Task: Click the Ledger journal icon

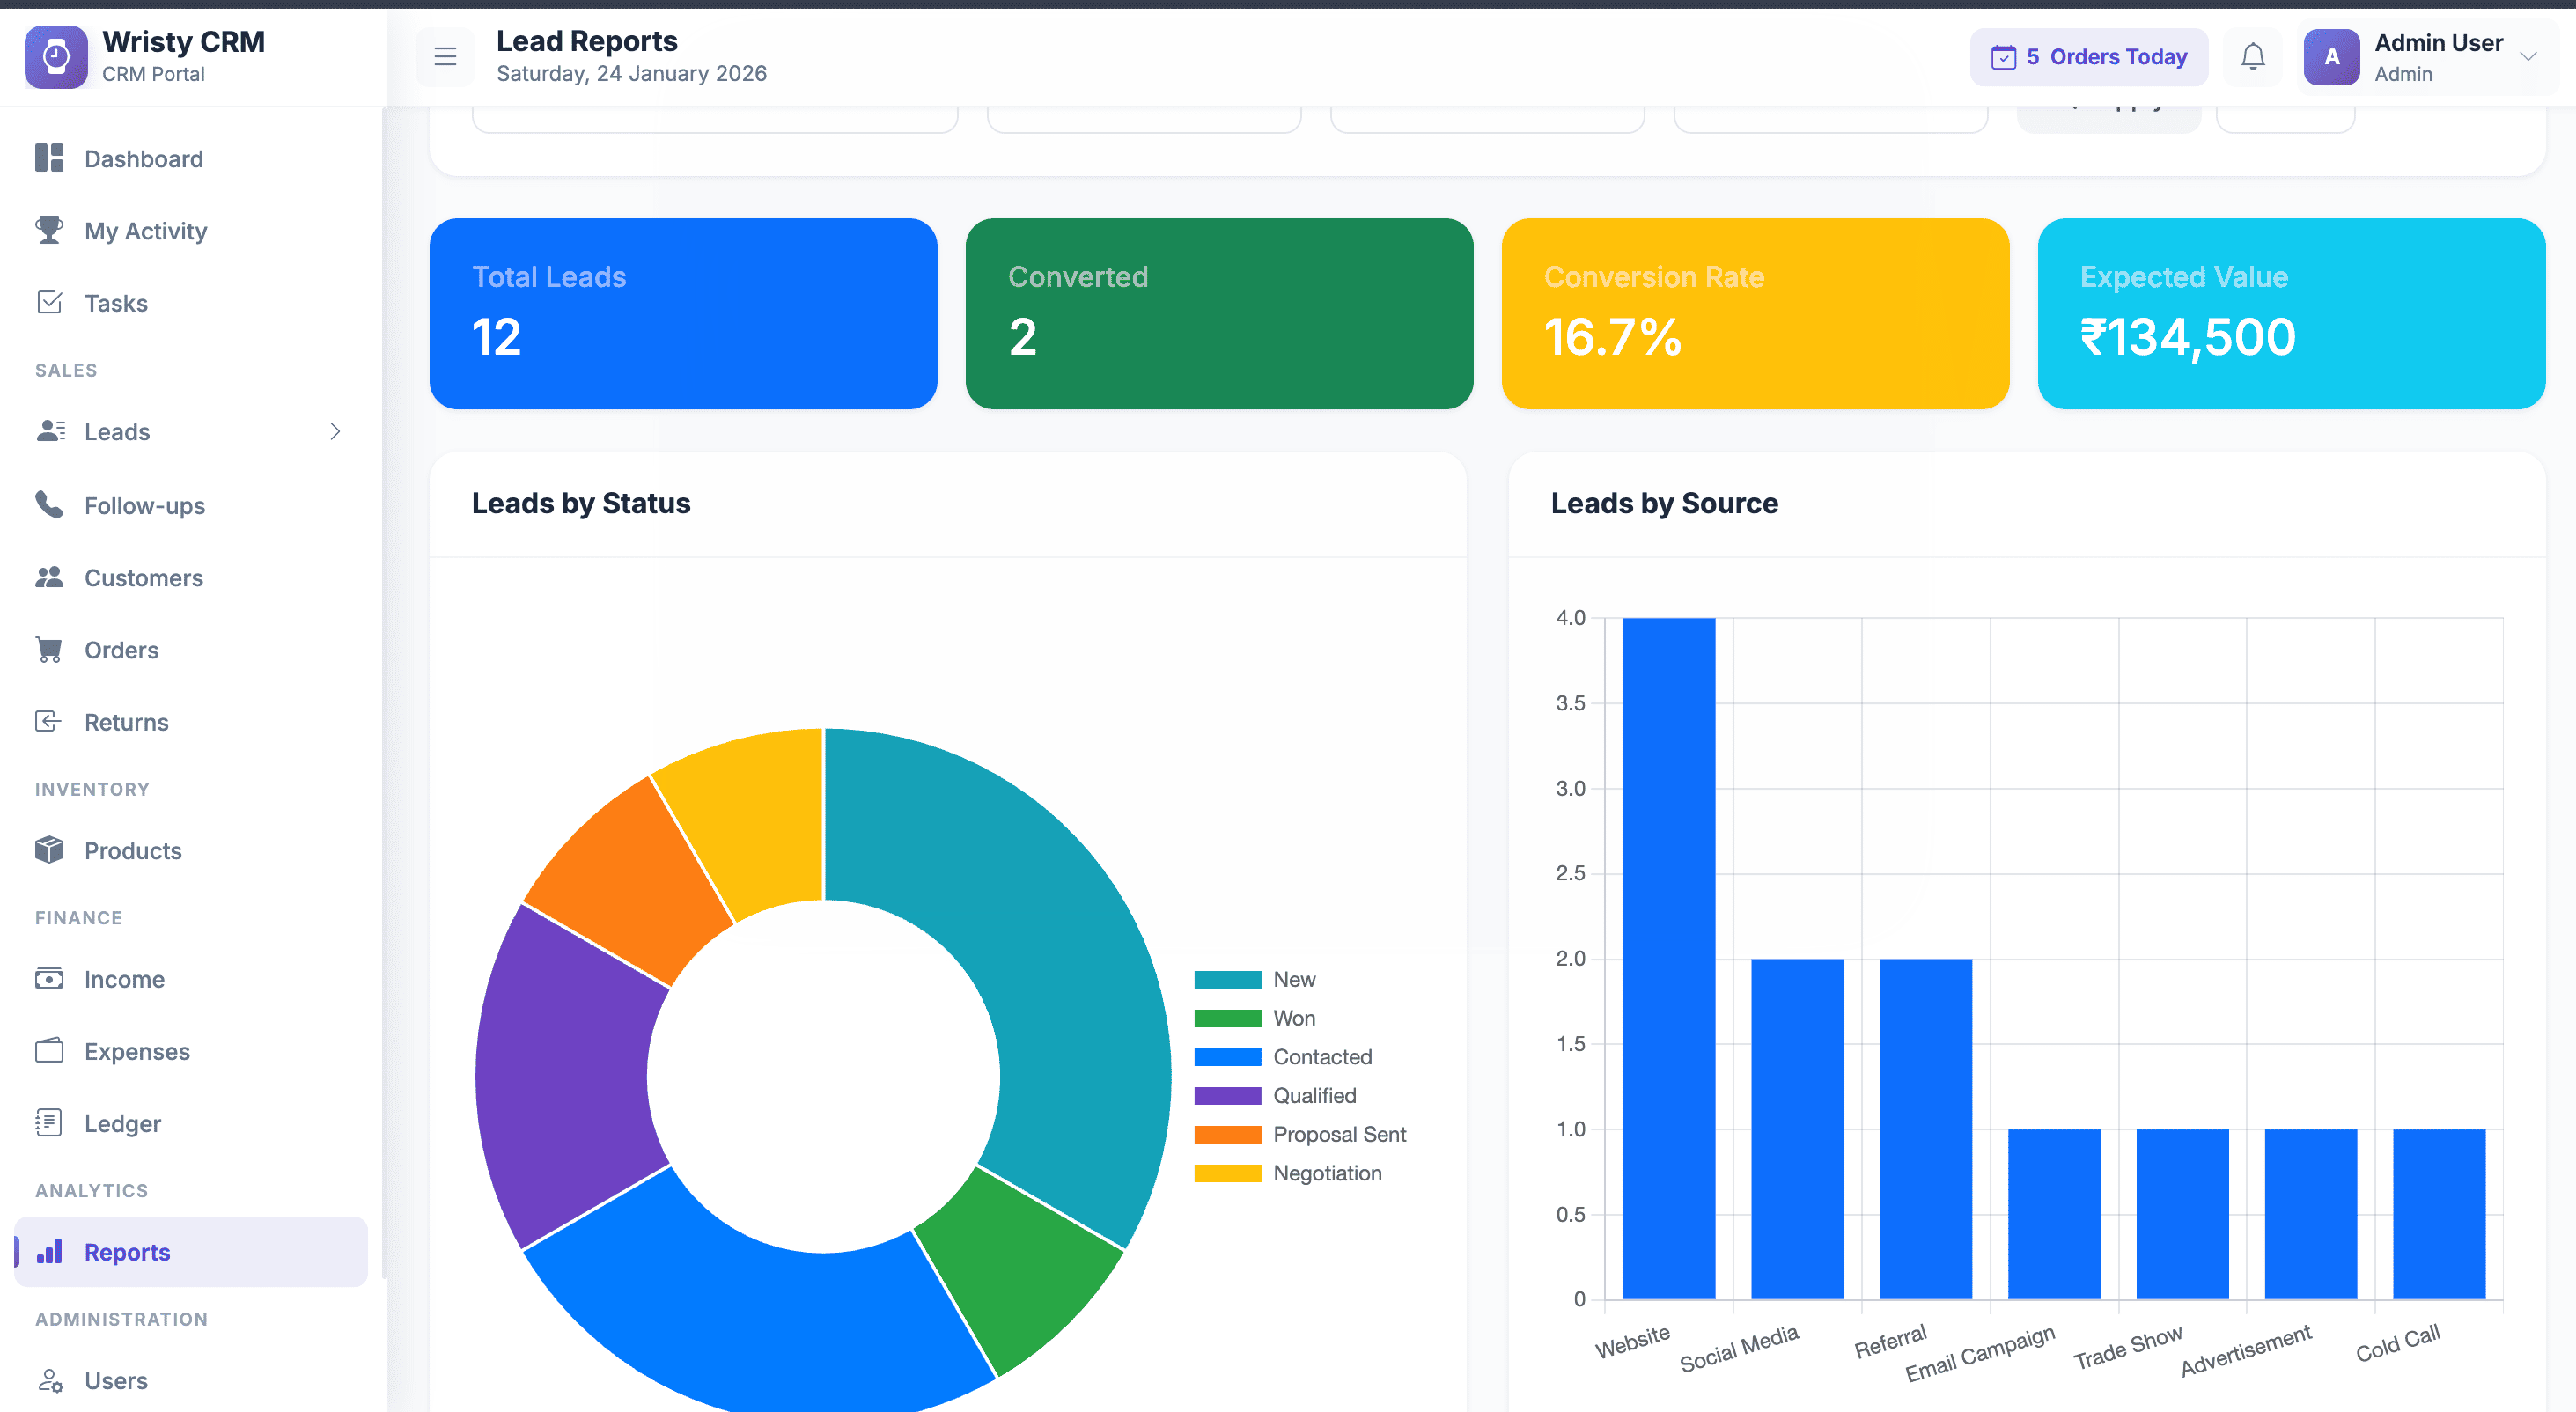Action: pos(49,1123)
